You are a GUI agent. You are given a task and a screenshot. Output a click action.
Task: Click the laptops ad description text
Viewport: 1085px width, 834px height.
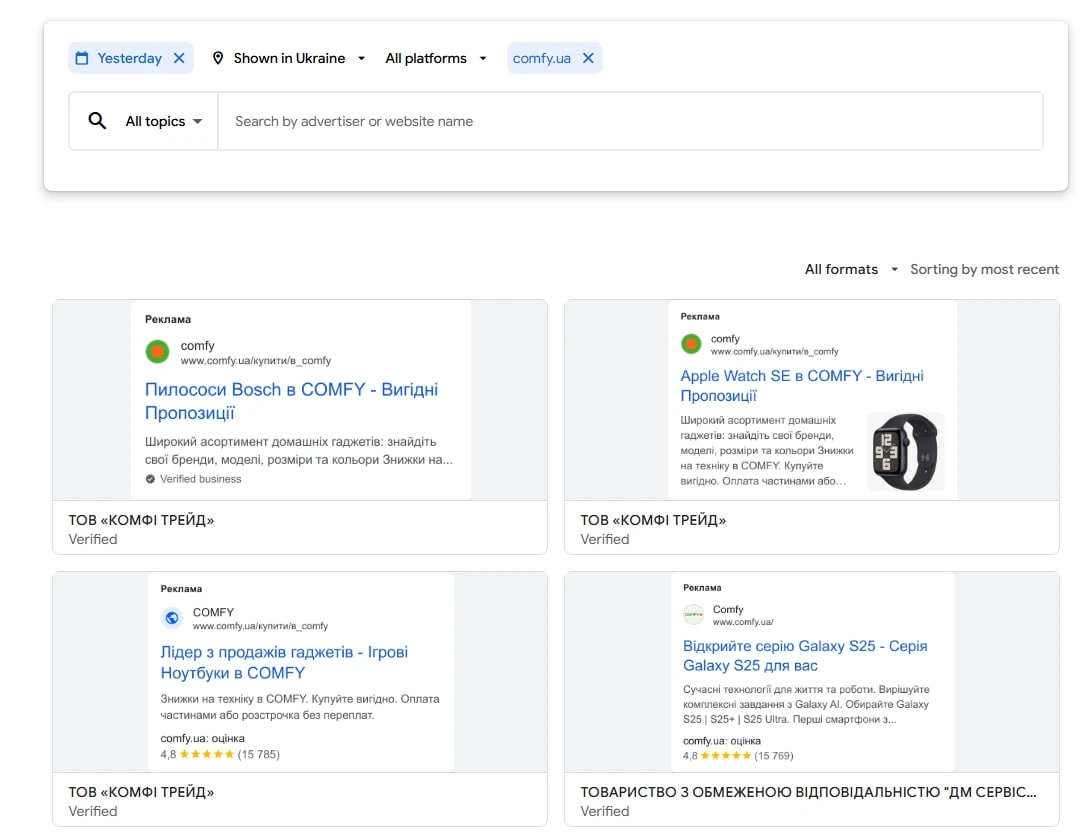pyautogui.click(x=300, y=707)
